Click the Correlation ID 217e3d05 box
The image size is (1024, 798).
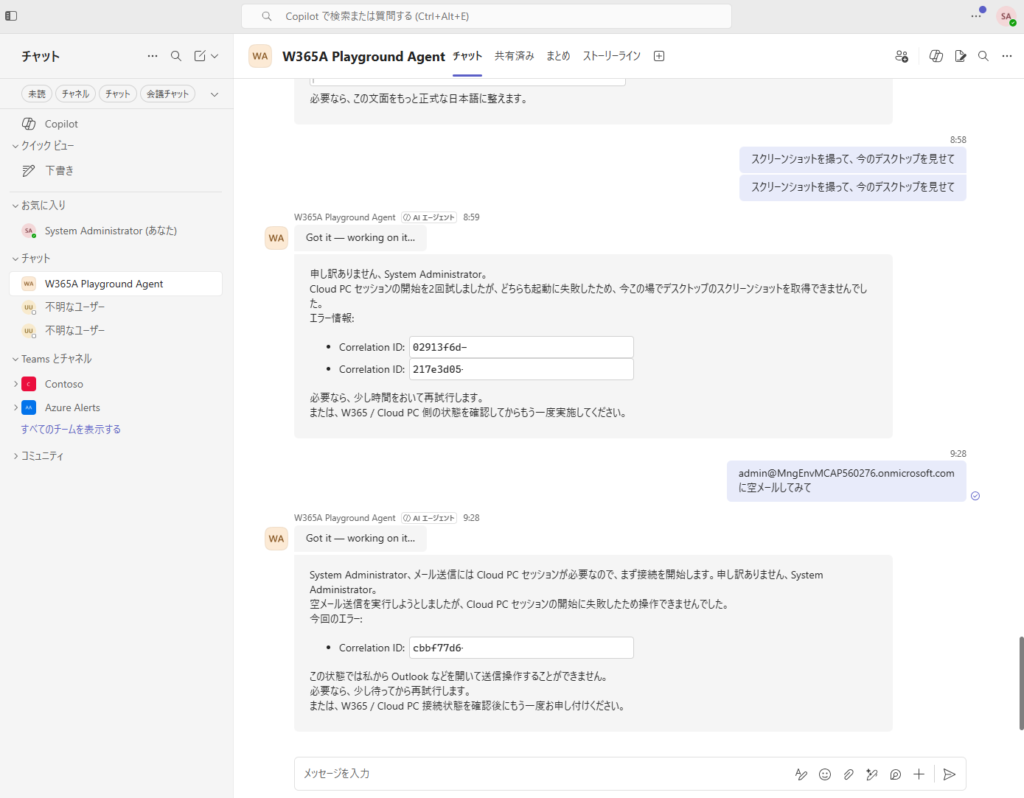(521, 369)
